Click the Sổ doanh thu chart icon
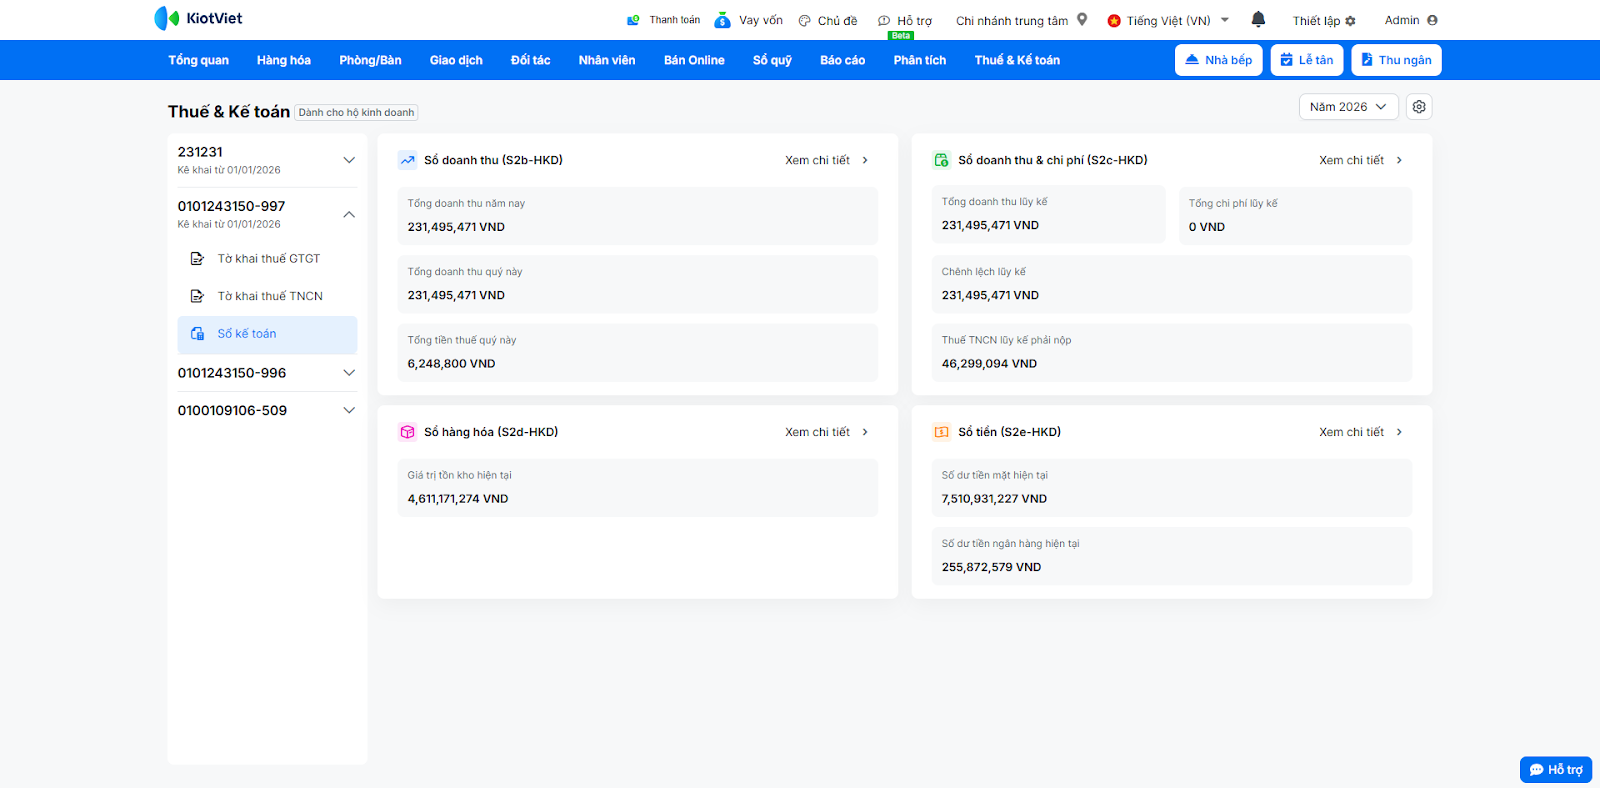The width and height of the screenshot is (1600, 788). pos(407,160)
